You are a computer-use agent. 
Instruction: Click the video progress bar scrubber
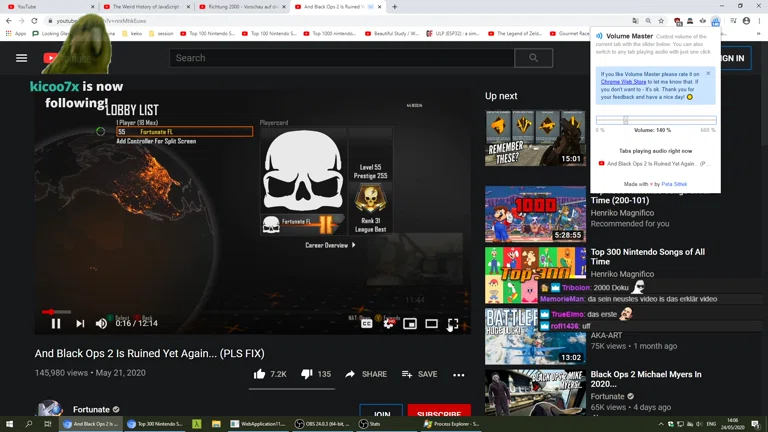tap(51, 312)
